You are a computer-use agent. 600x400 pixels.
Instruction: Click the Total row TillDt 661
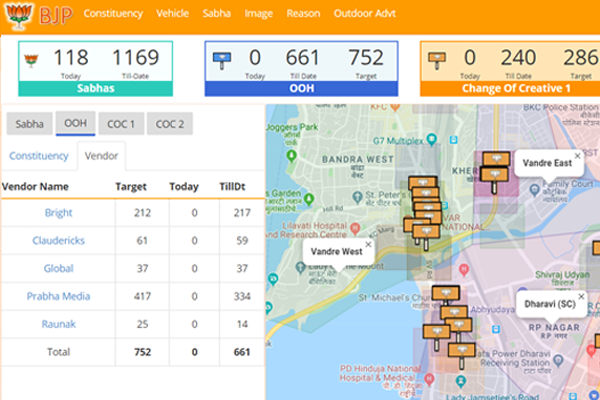(242, 352)
